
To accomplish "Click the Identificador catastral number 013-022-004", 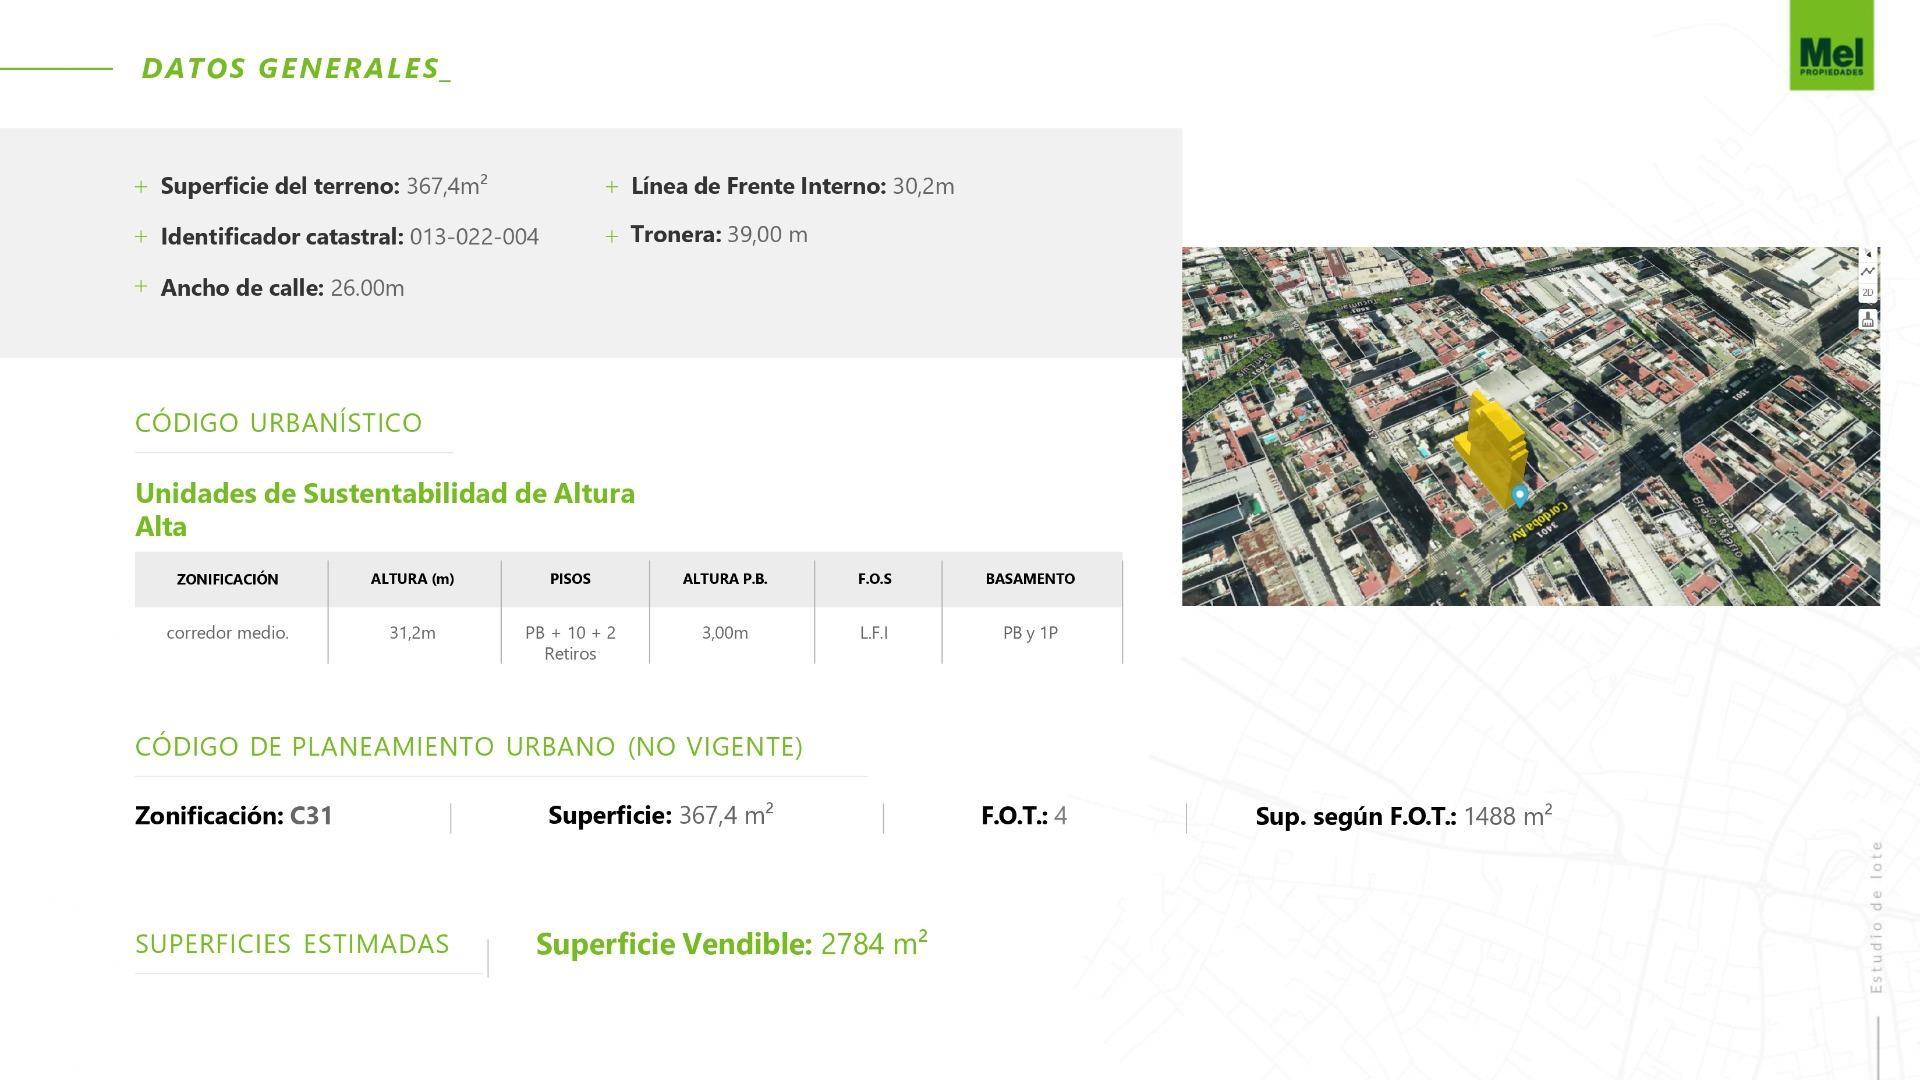I will (x=474, y=237).
